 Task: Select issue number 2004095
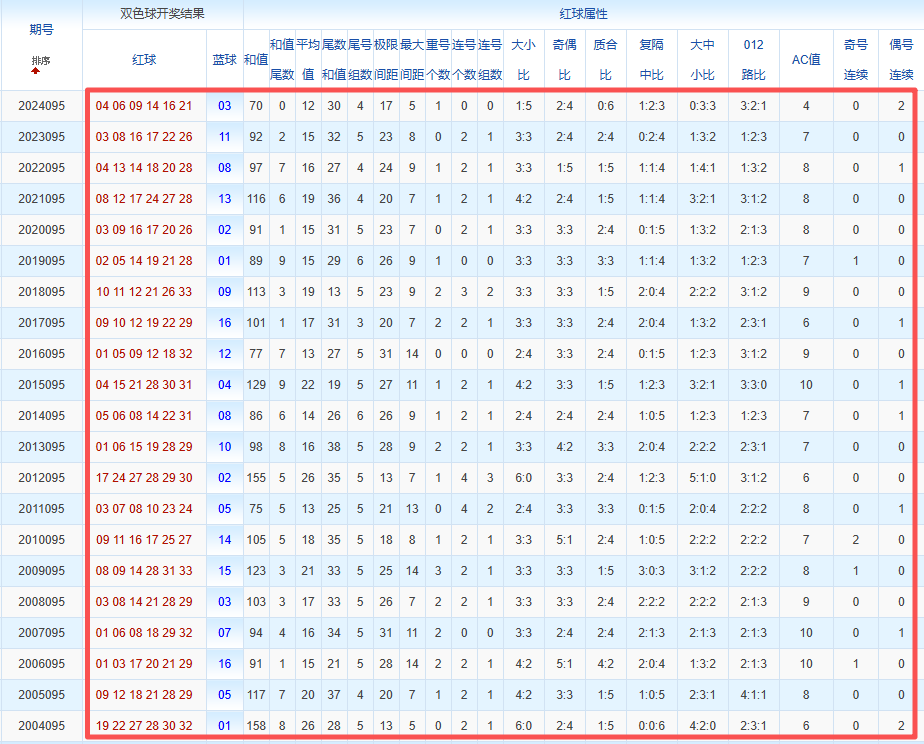point(41,726)
